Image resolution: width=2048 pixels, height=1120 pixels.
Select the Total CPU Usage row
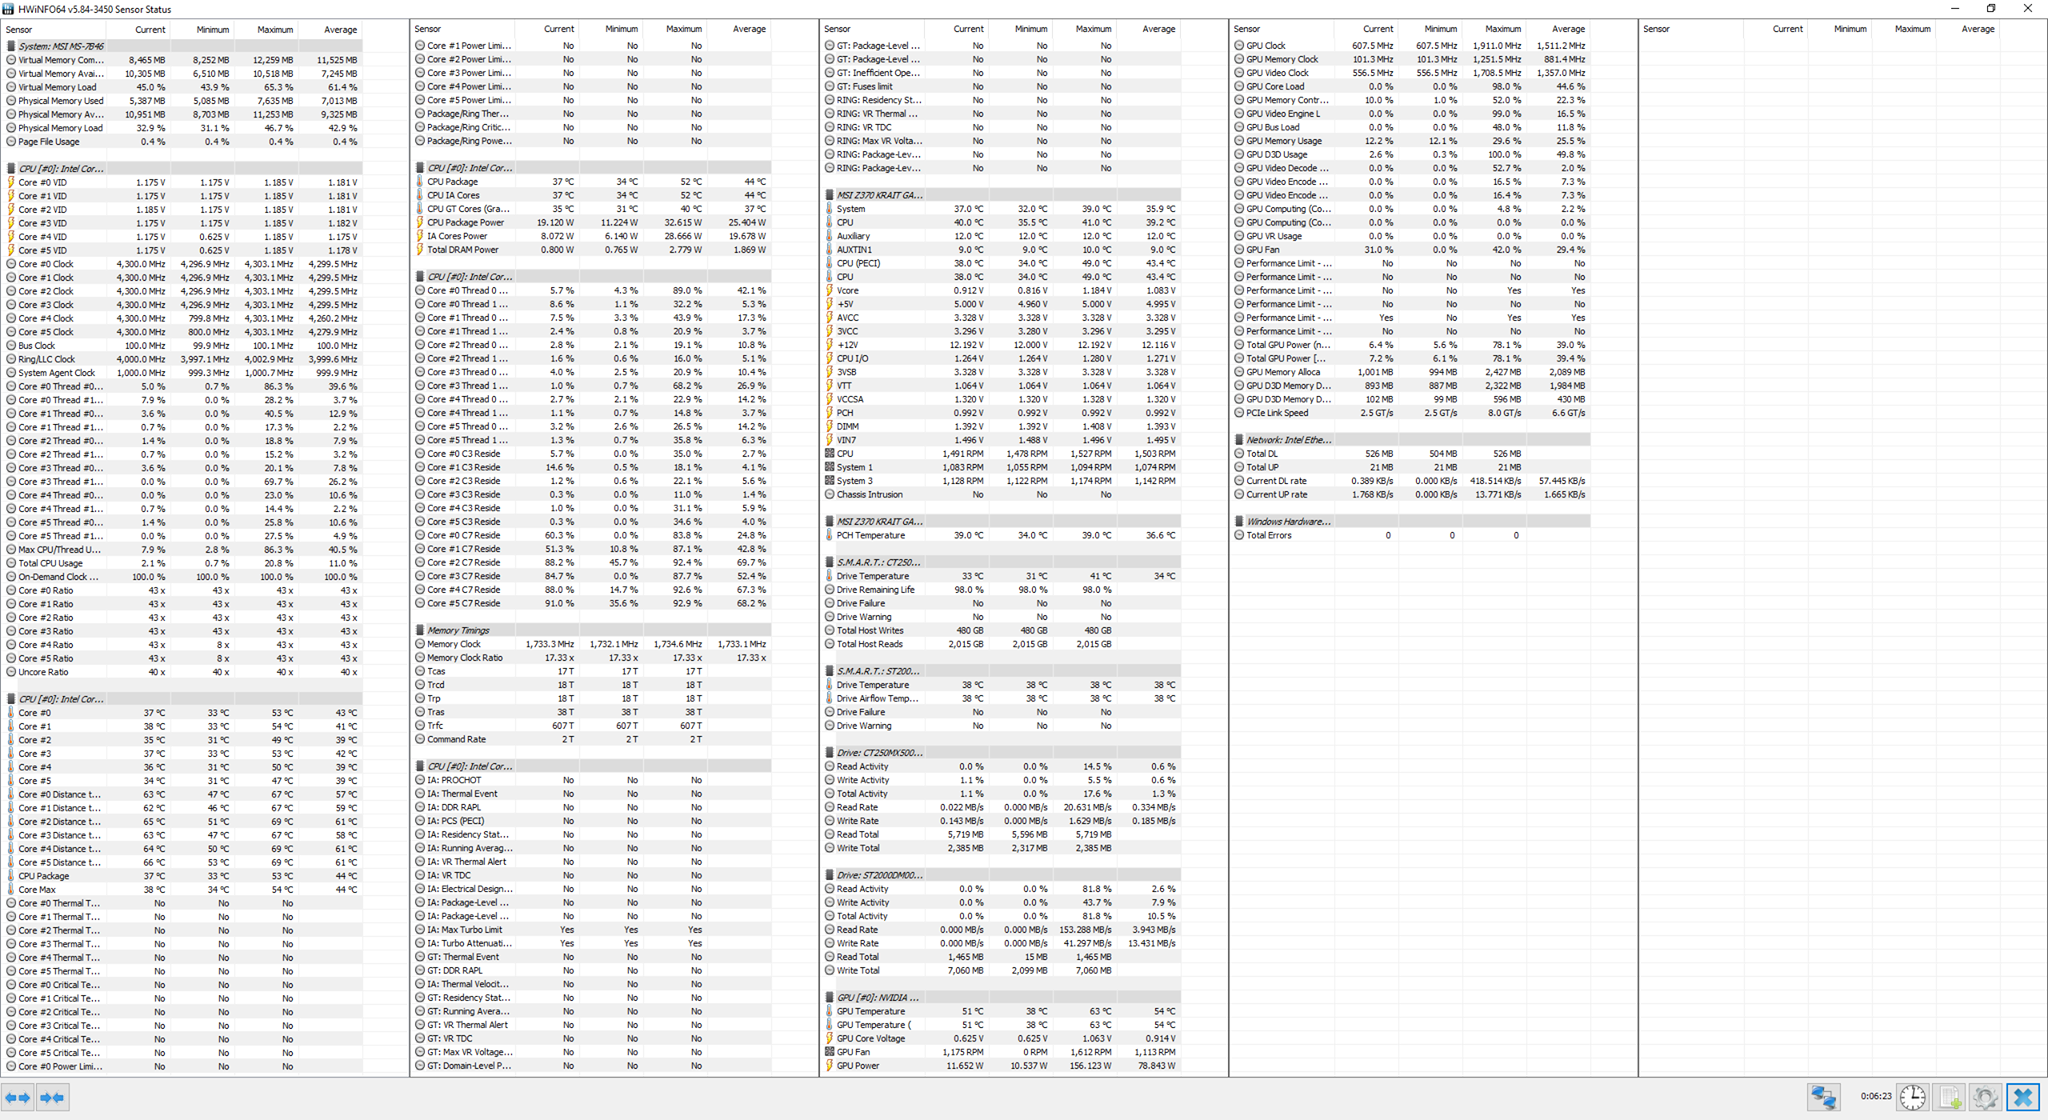pos(50,563)
